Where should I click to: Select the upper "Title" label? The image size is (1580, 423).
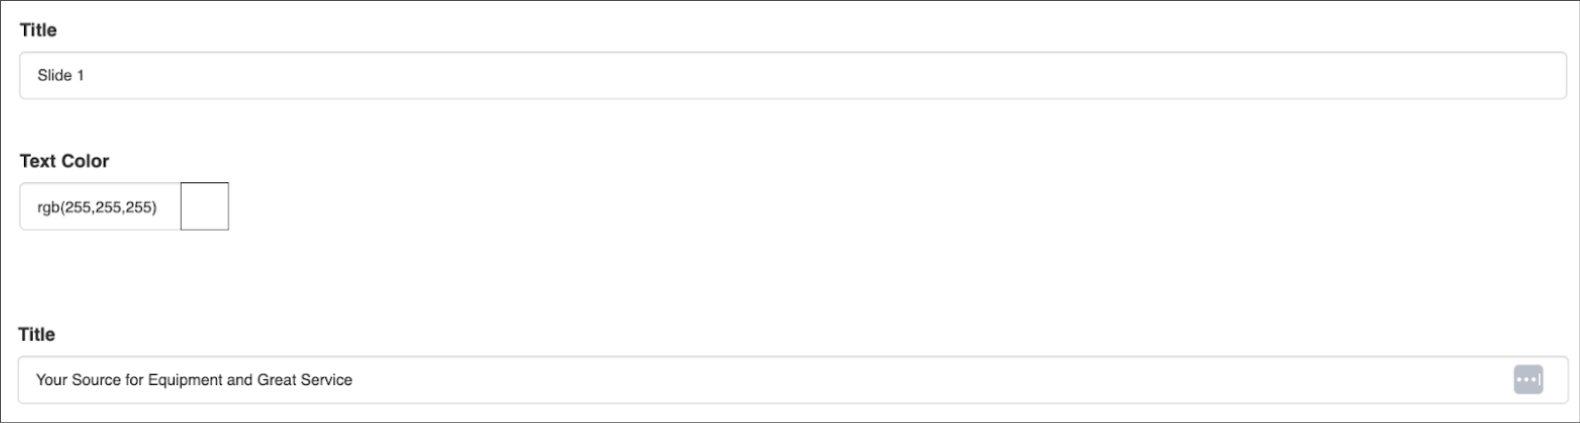38,30
